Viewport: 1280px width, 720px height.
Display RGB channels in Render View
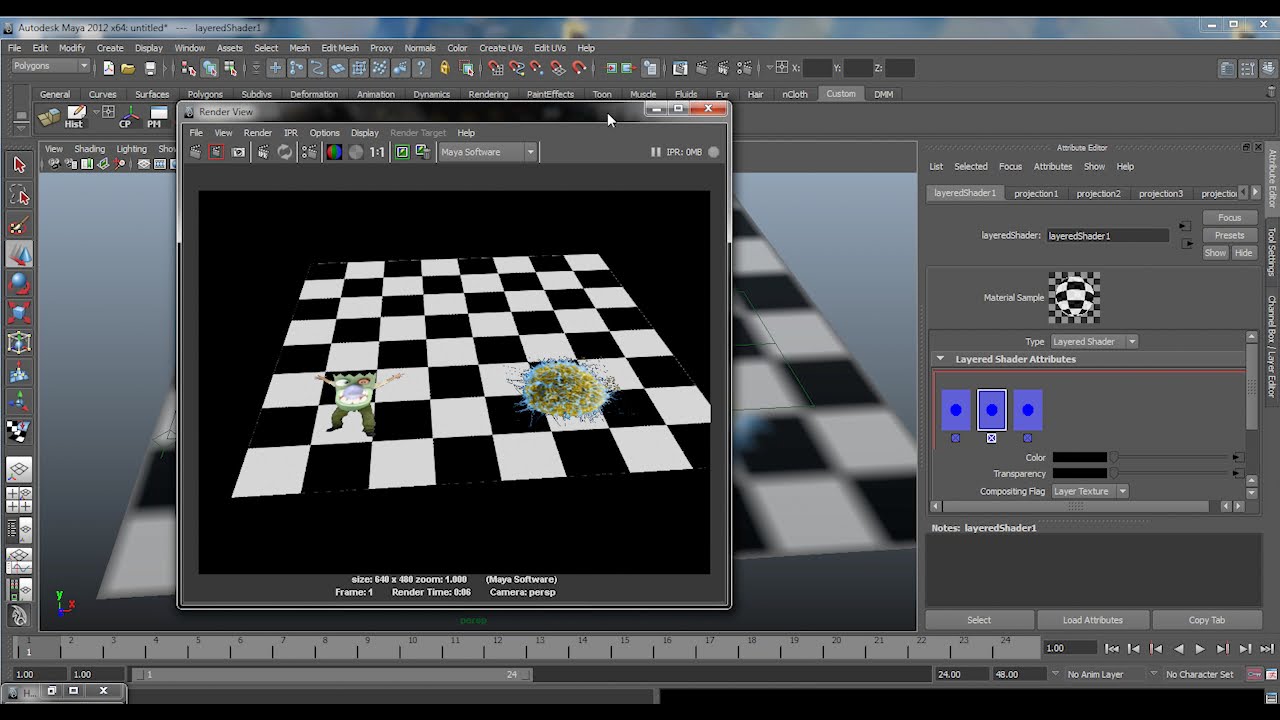coord(334,152)
